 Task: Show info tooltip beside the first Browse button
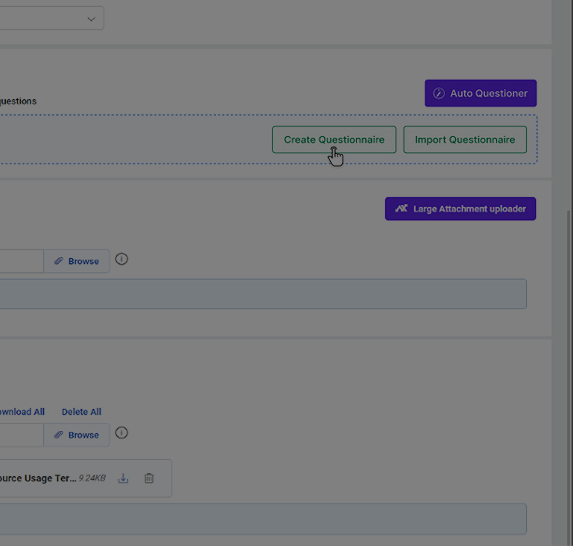121,259
